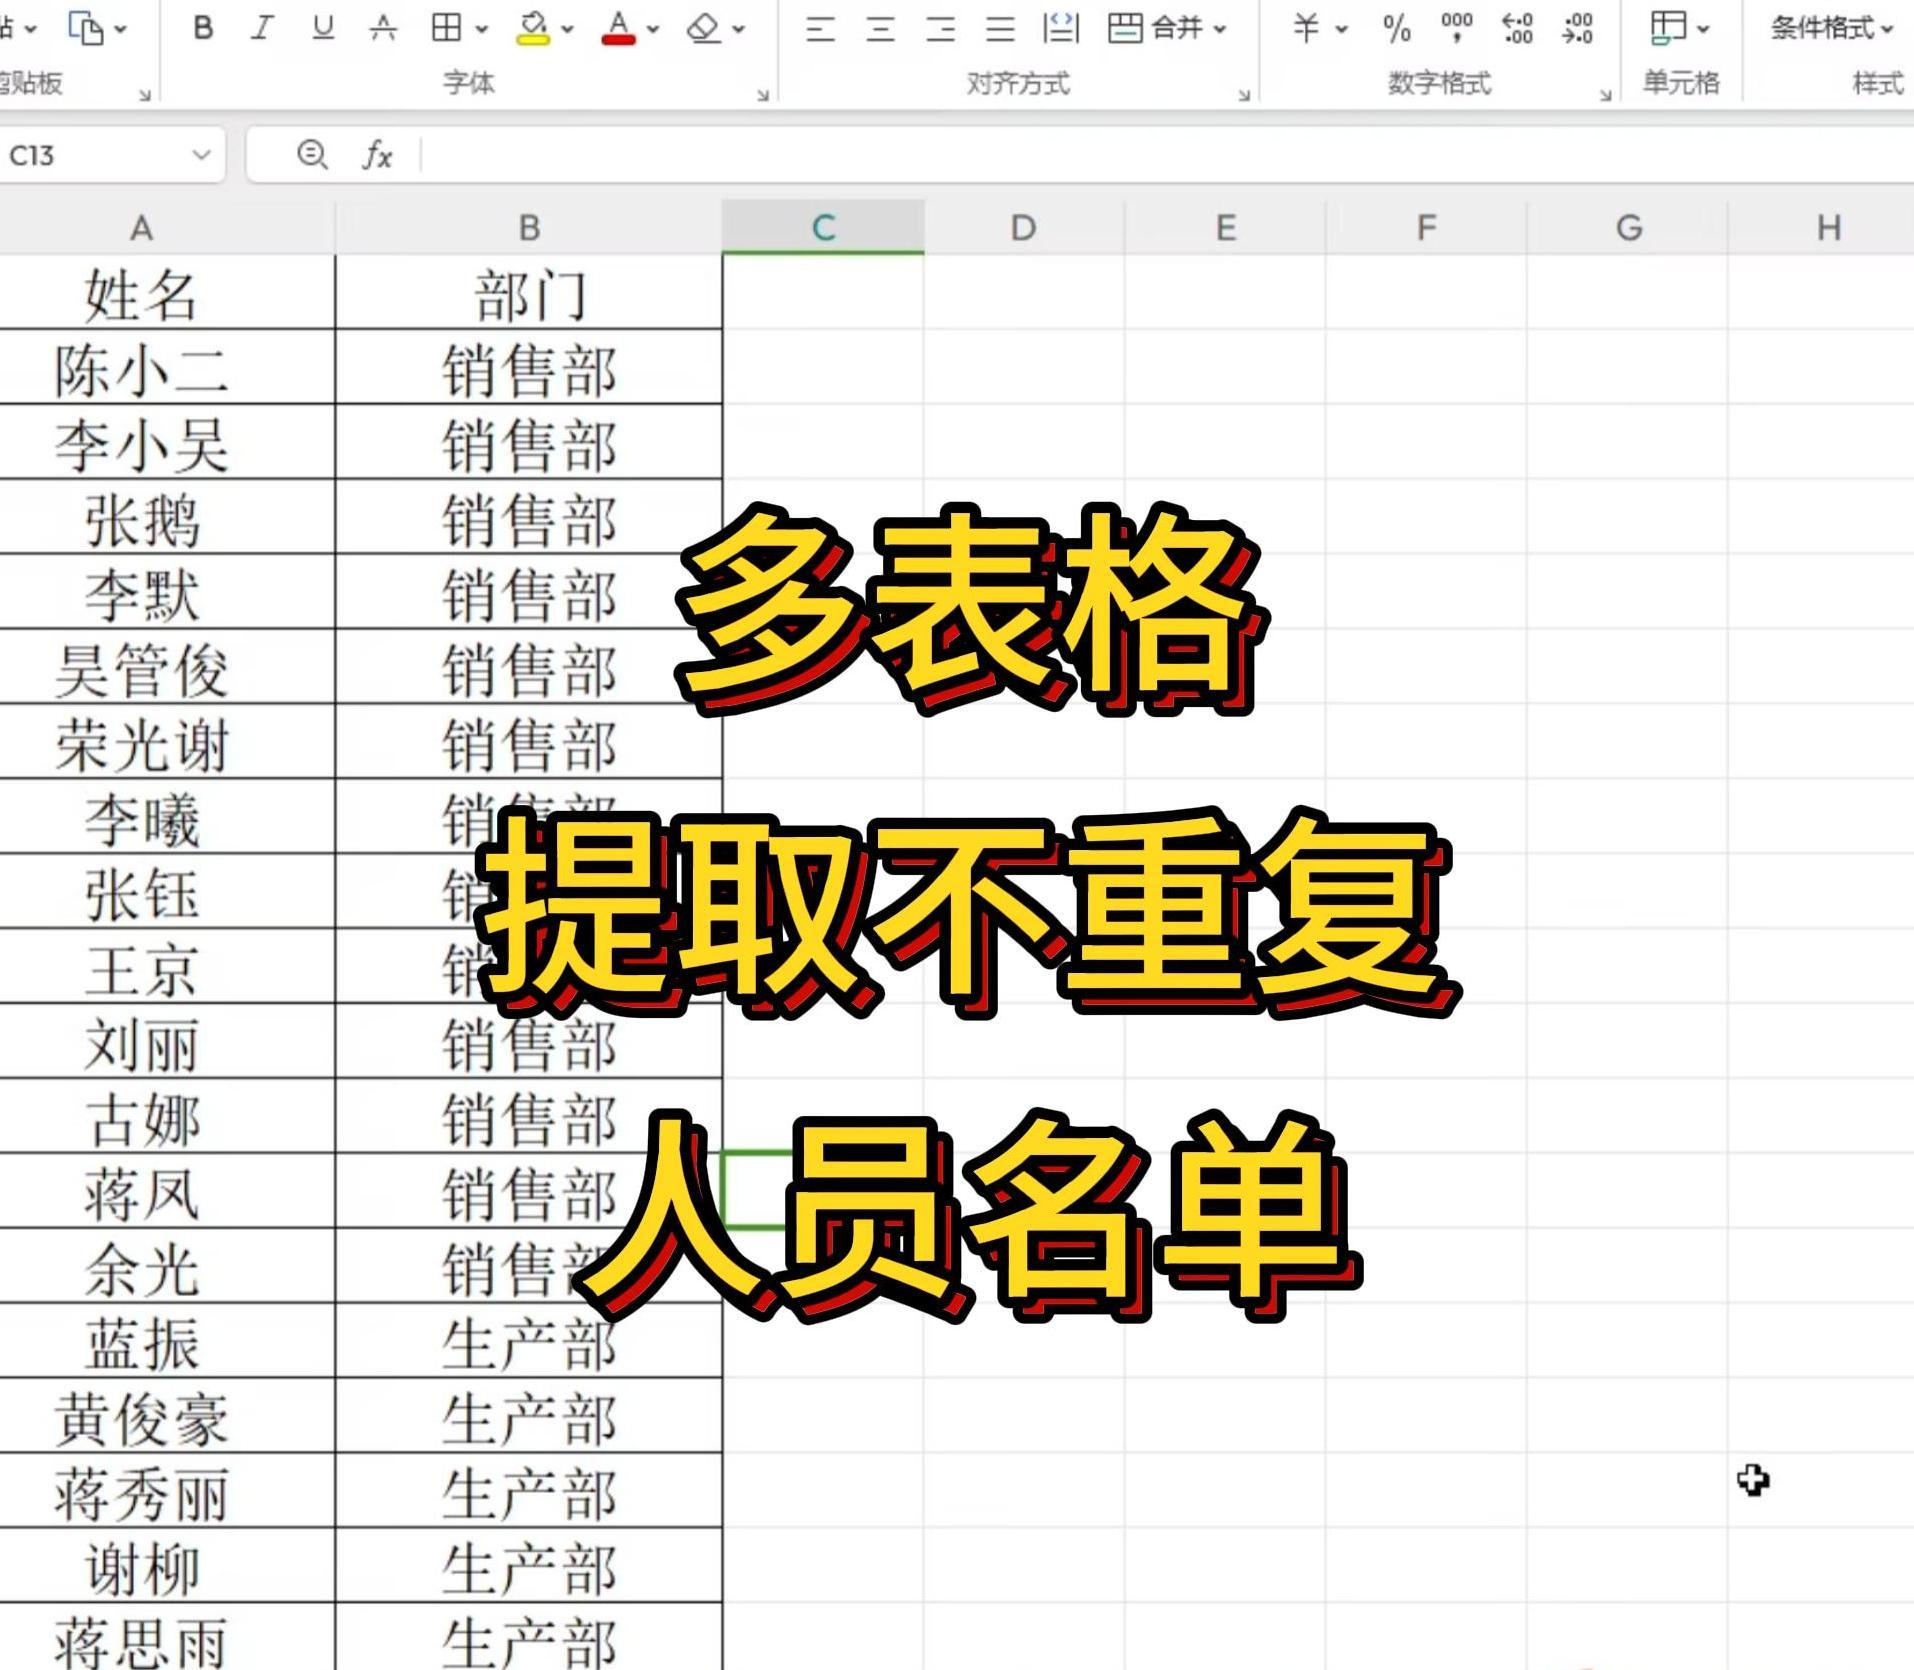Expand the Name Box dropdown
1914x1670 pixels.
[201, 155]
